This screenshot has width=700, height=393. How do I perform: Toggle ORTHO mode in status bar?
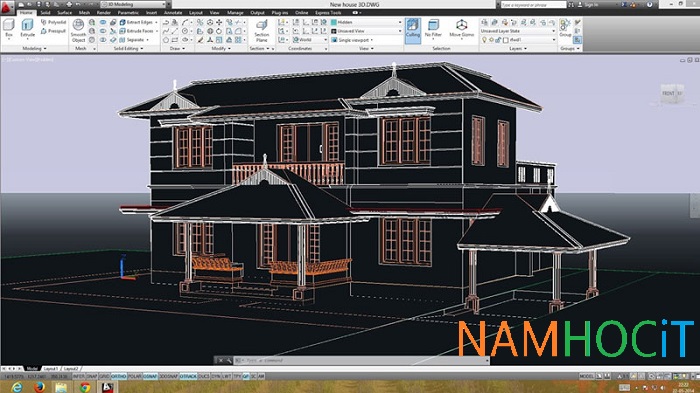(x=119, y=376)
